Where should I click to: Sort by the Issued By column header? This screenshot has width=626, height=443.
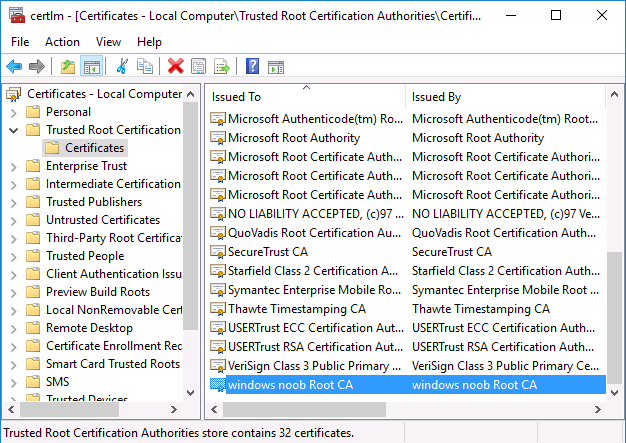[x=506, y=97]
